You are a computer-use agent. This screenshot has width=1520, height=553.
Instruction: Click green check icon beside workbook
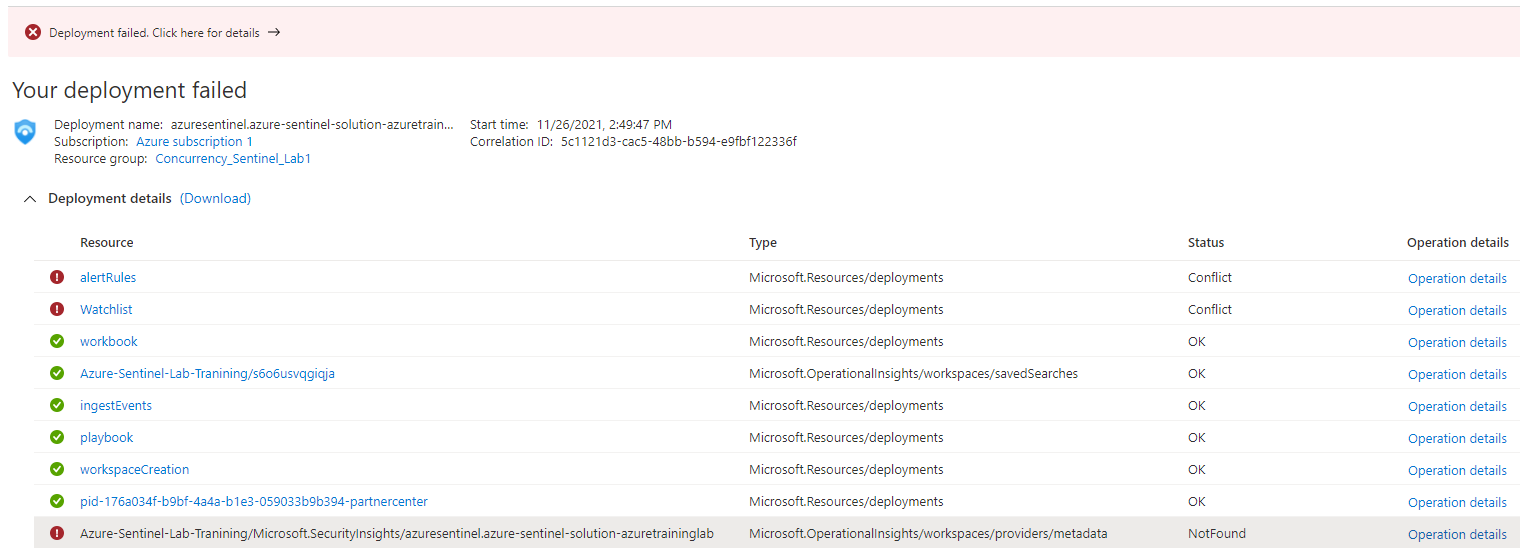(x=57, y=341)
